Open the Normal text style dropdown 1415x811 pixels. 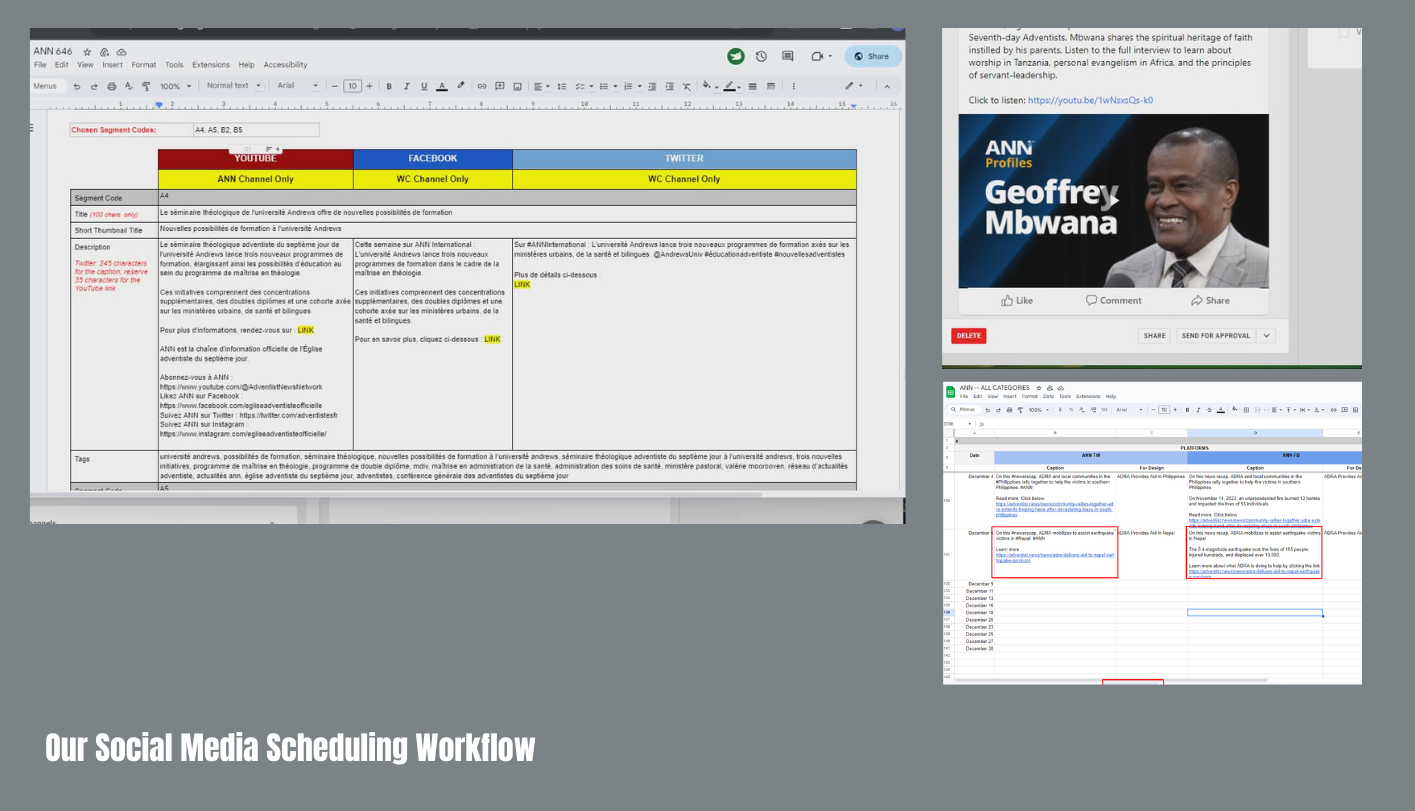click(233, 86)
